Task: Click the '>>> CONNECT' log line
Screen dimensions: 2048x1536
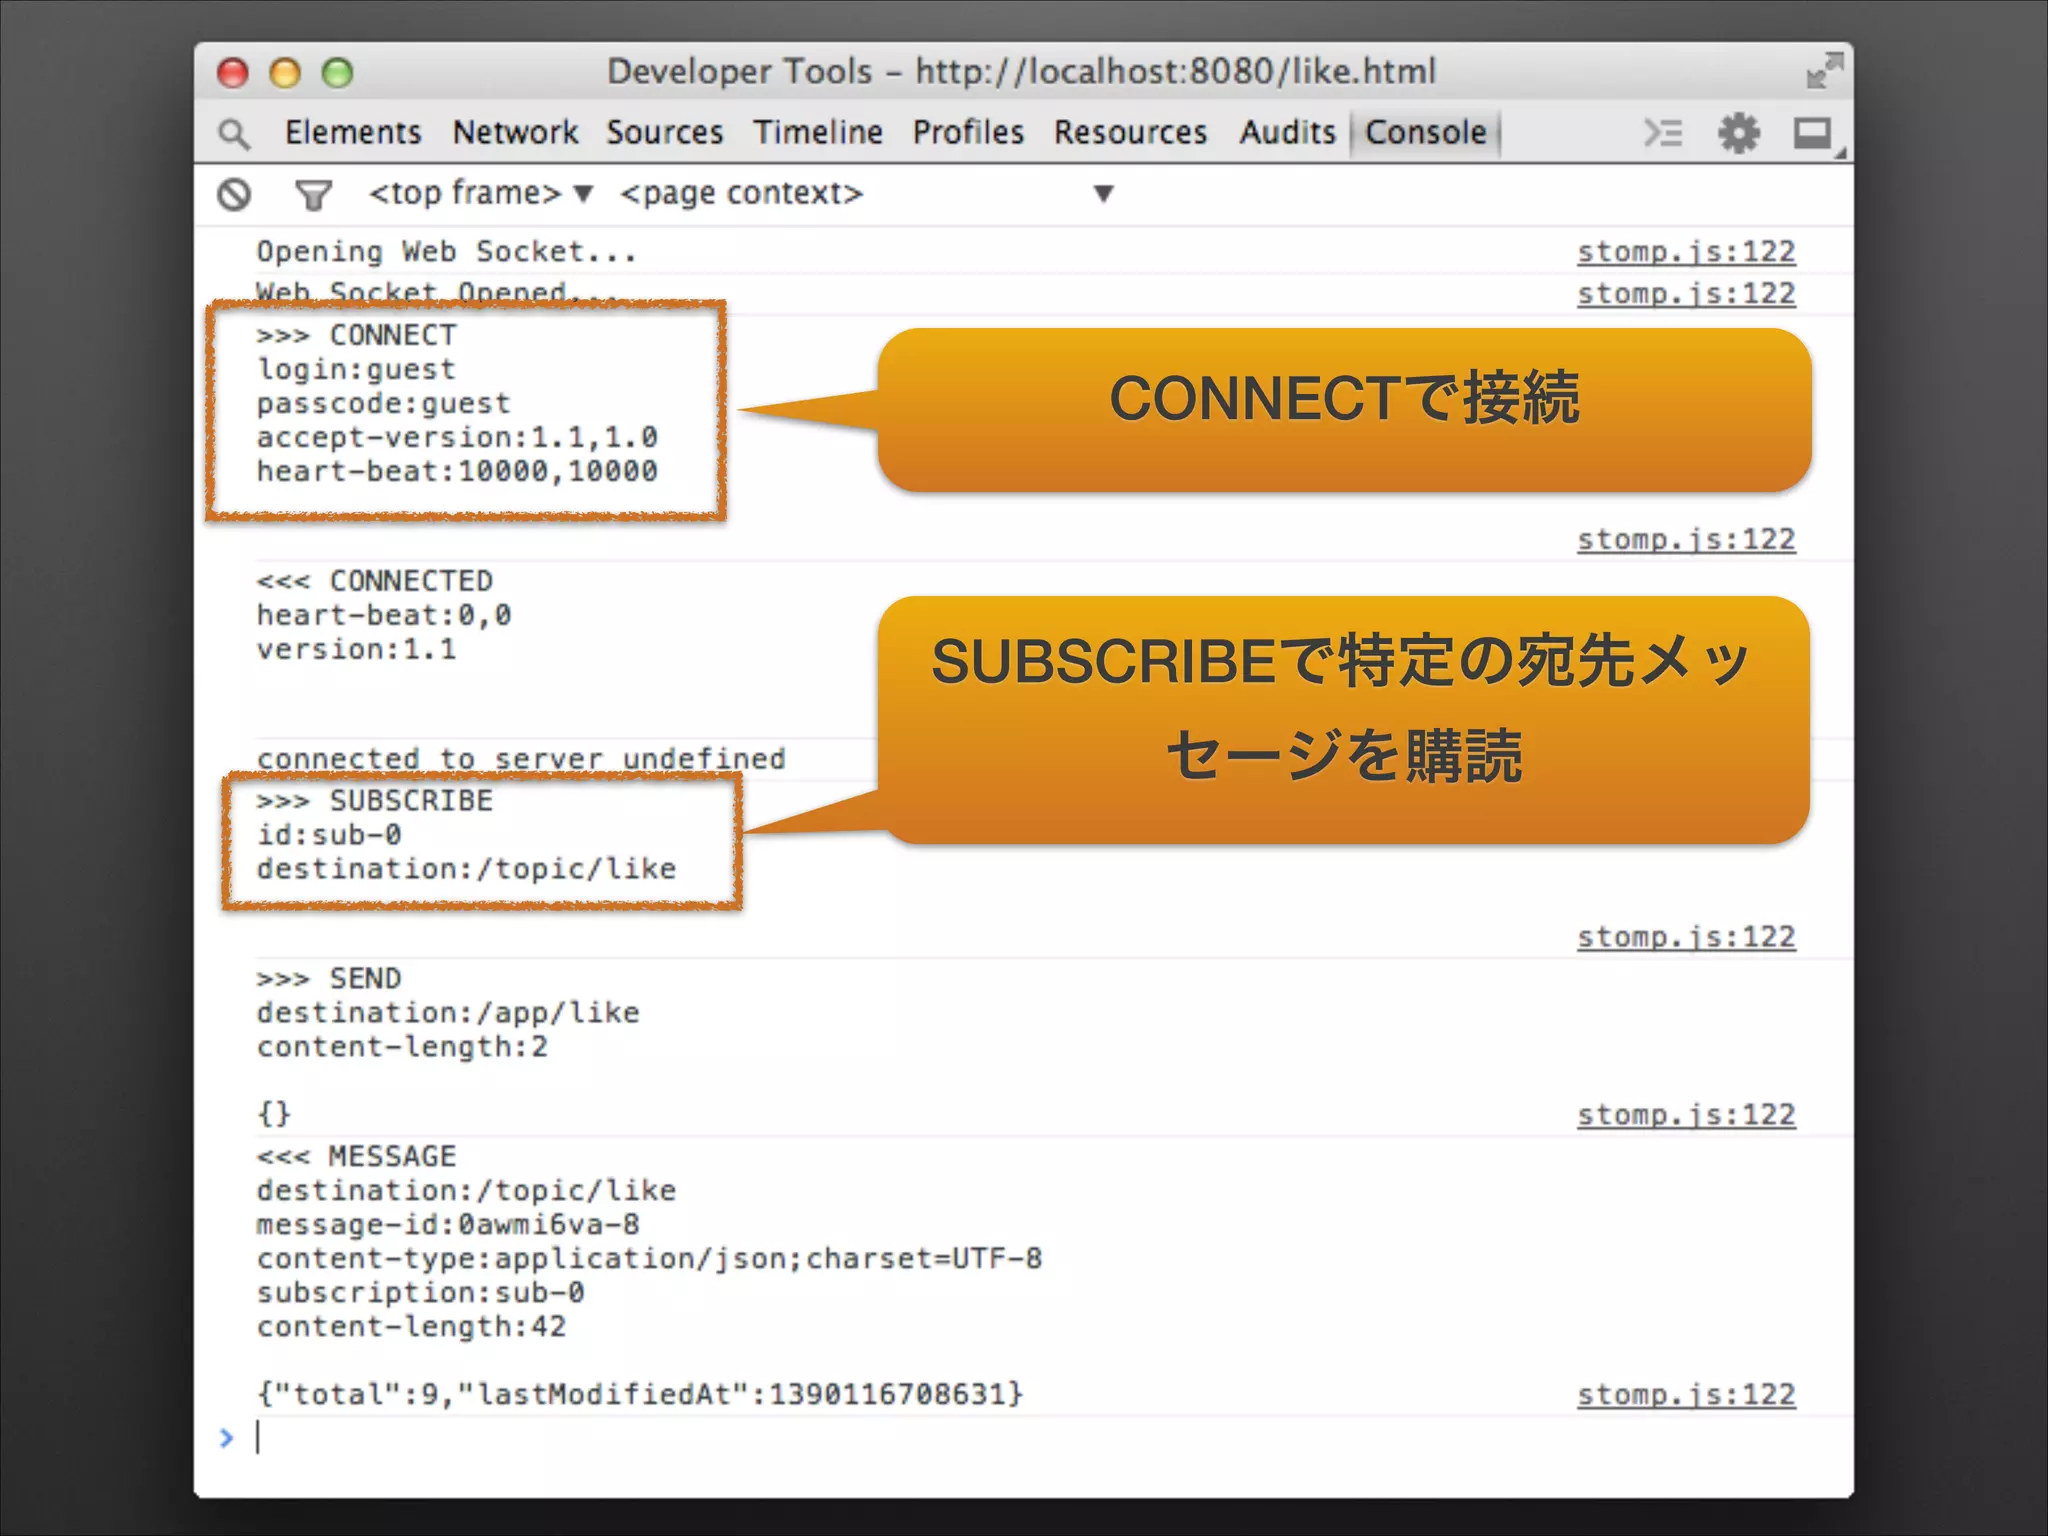Action: pyautogui.click(x=356, y=335)
